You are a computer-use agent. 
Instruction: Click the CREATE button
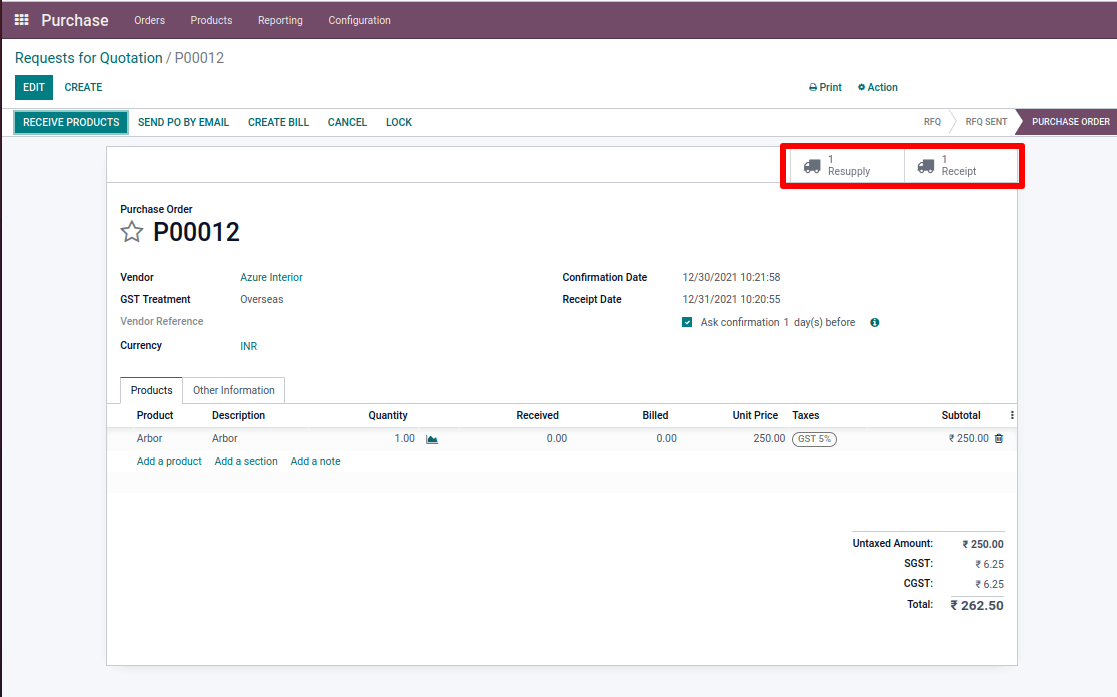click(x=83, y=87)
